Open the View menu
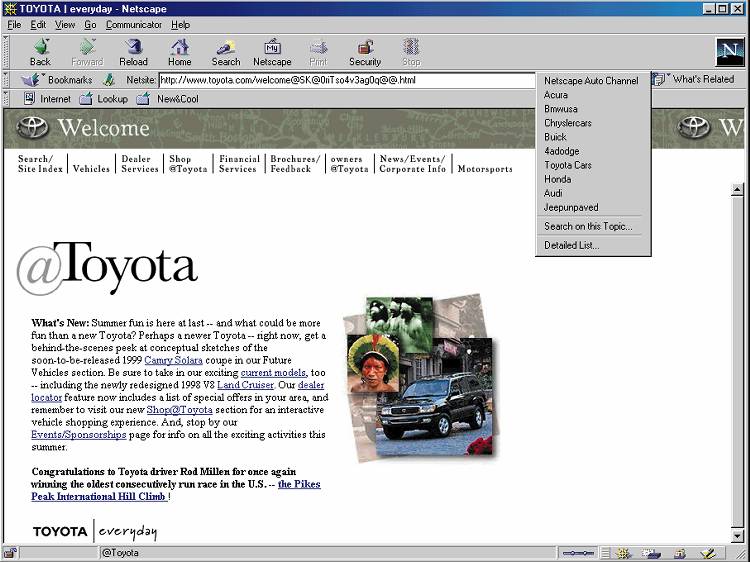 (65, 25)
